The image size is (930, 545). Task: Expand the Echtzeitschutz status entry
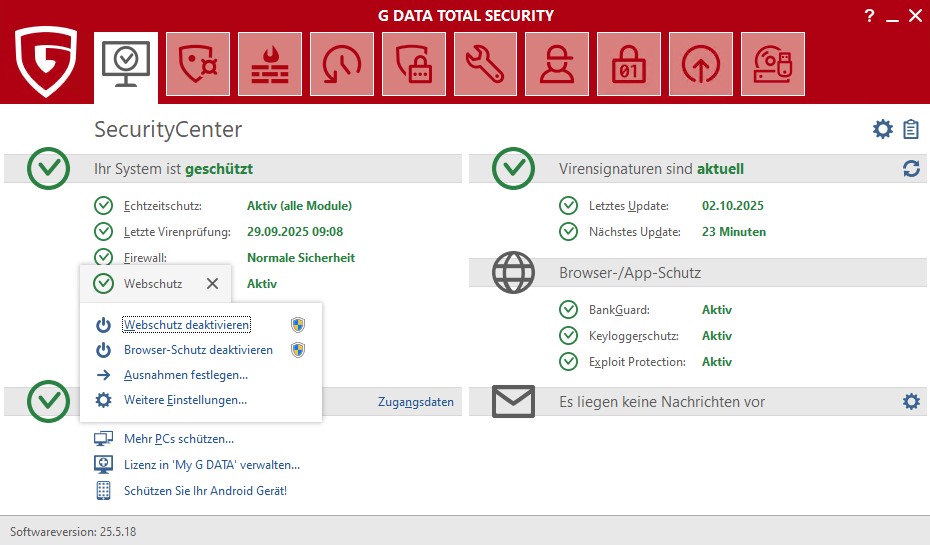pos(162,206)
